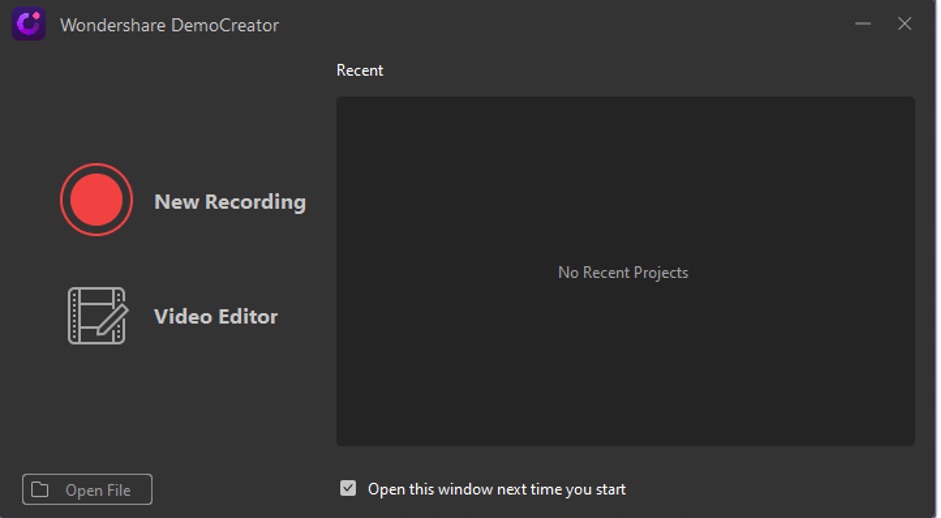The height and width of the screenshot is (518, 941).
Task: Click the Video Editor filmstrip icon
Action: click(90, 315)
